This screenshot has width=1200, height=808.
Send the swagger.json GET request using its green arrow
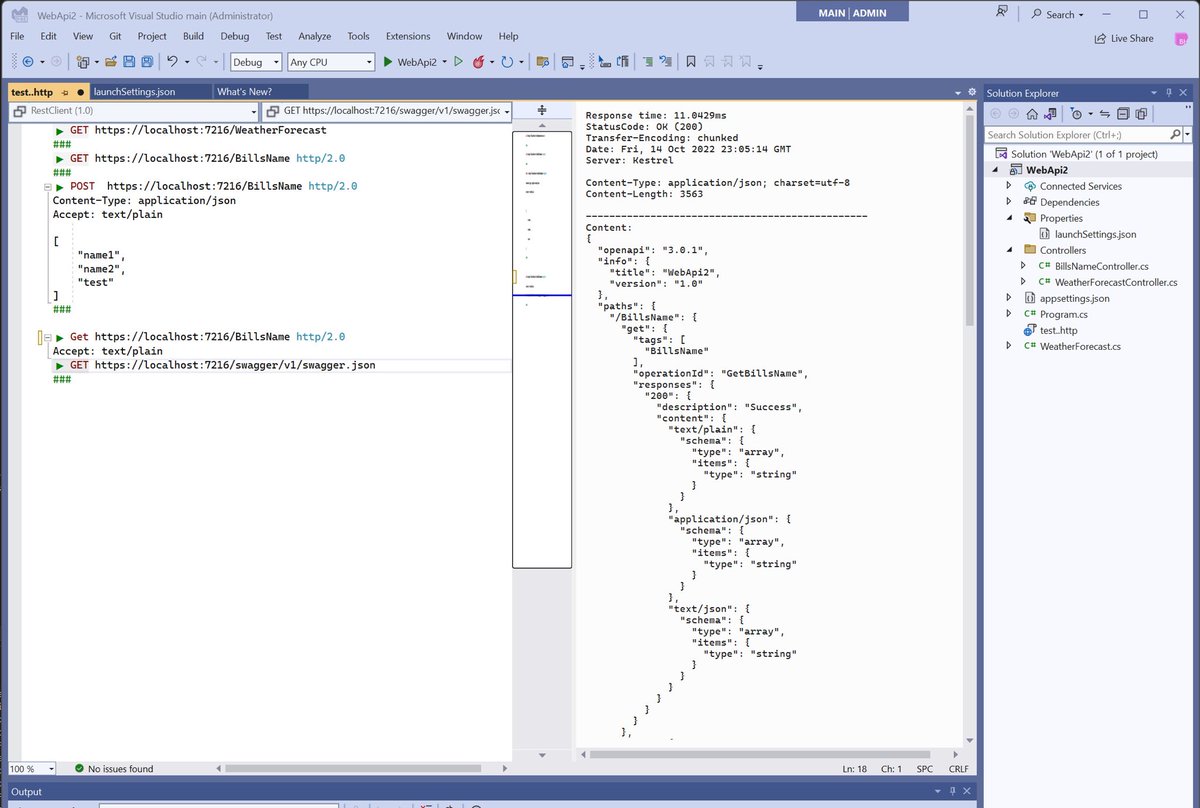[x=61, y=366]
